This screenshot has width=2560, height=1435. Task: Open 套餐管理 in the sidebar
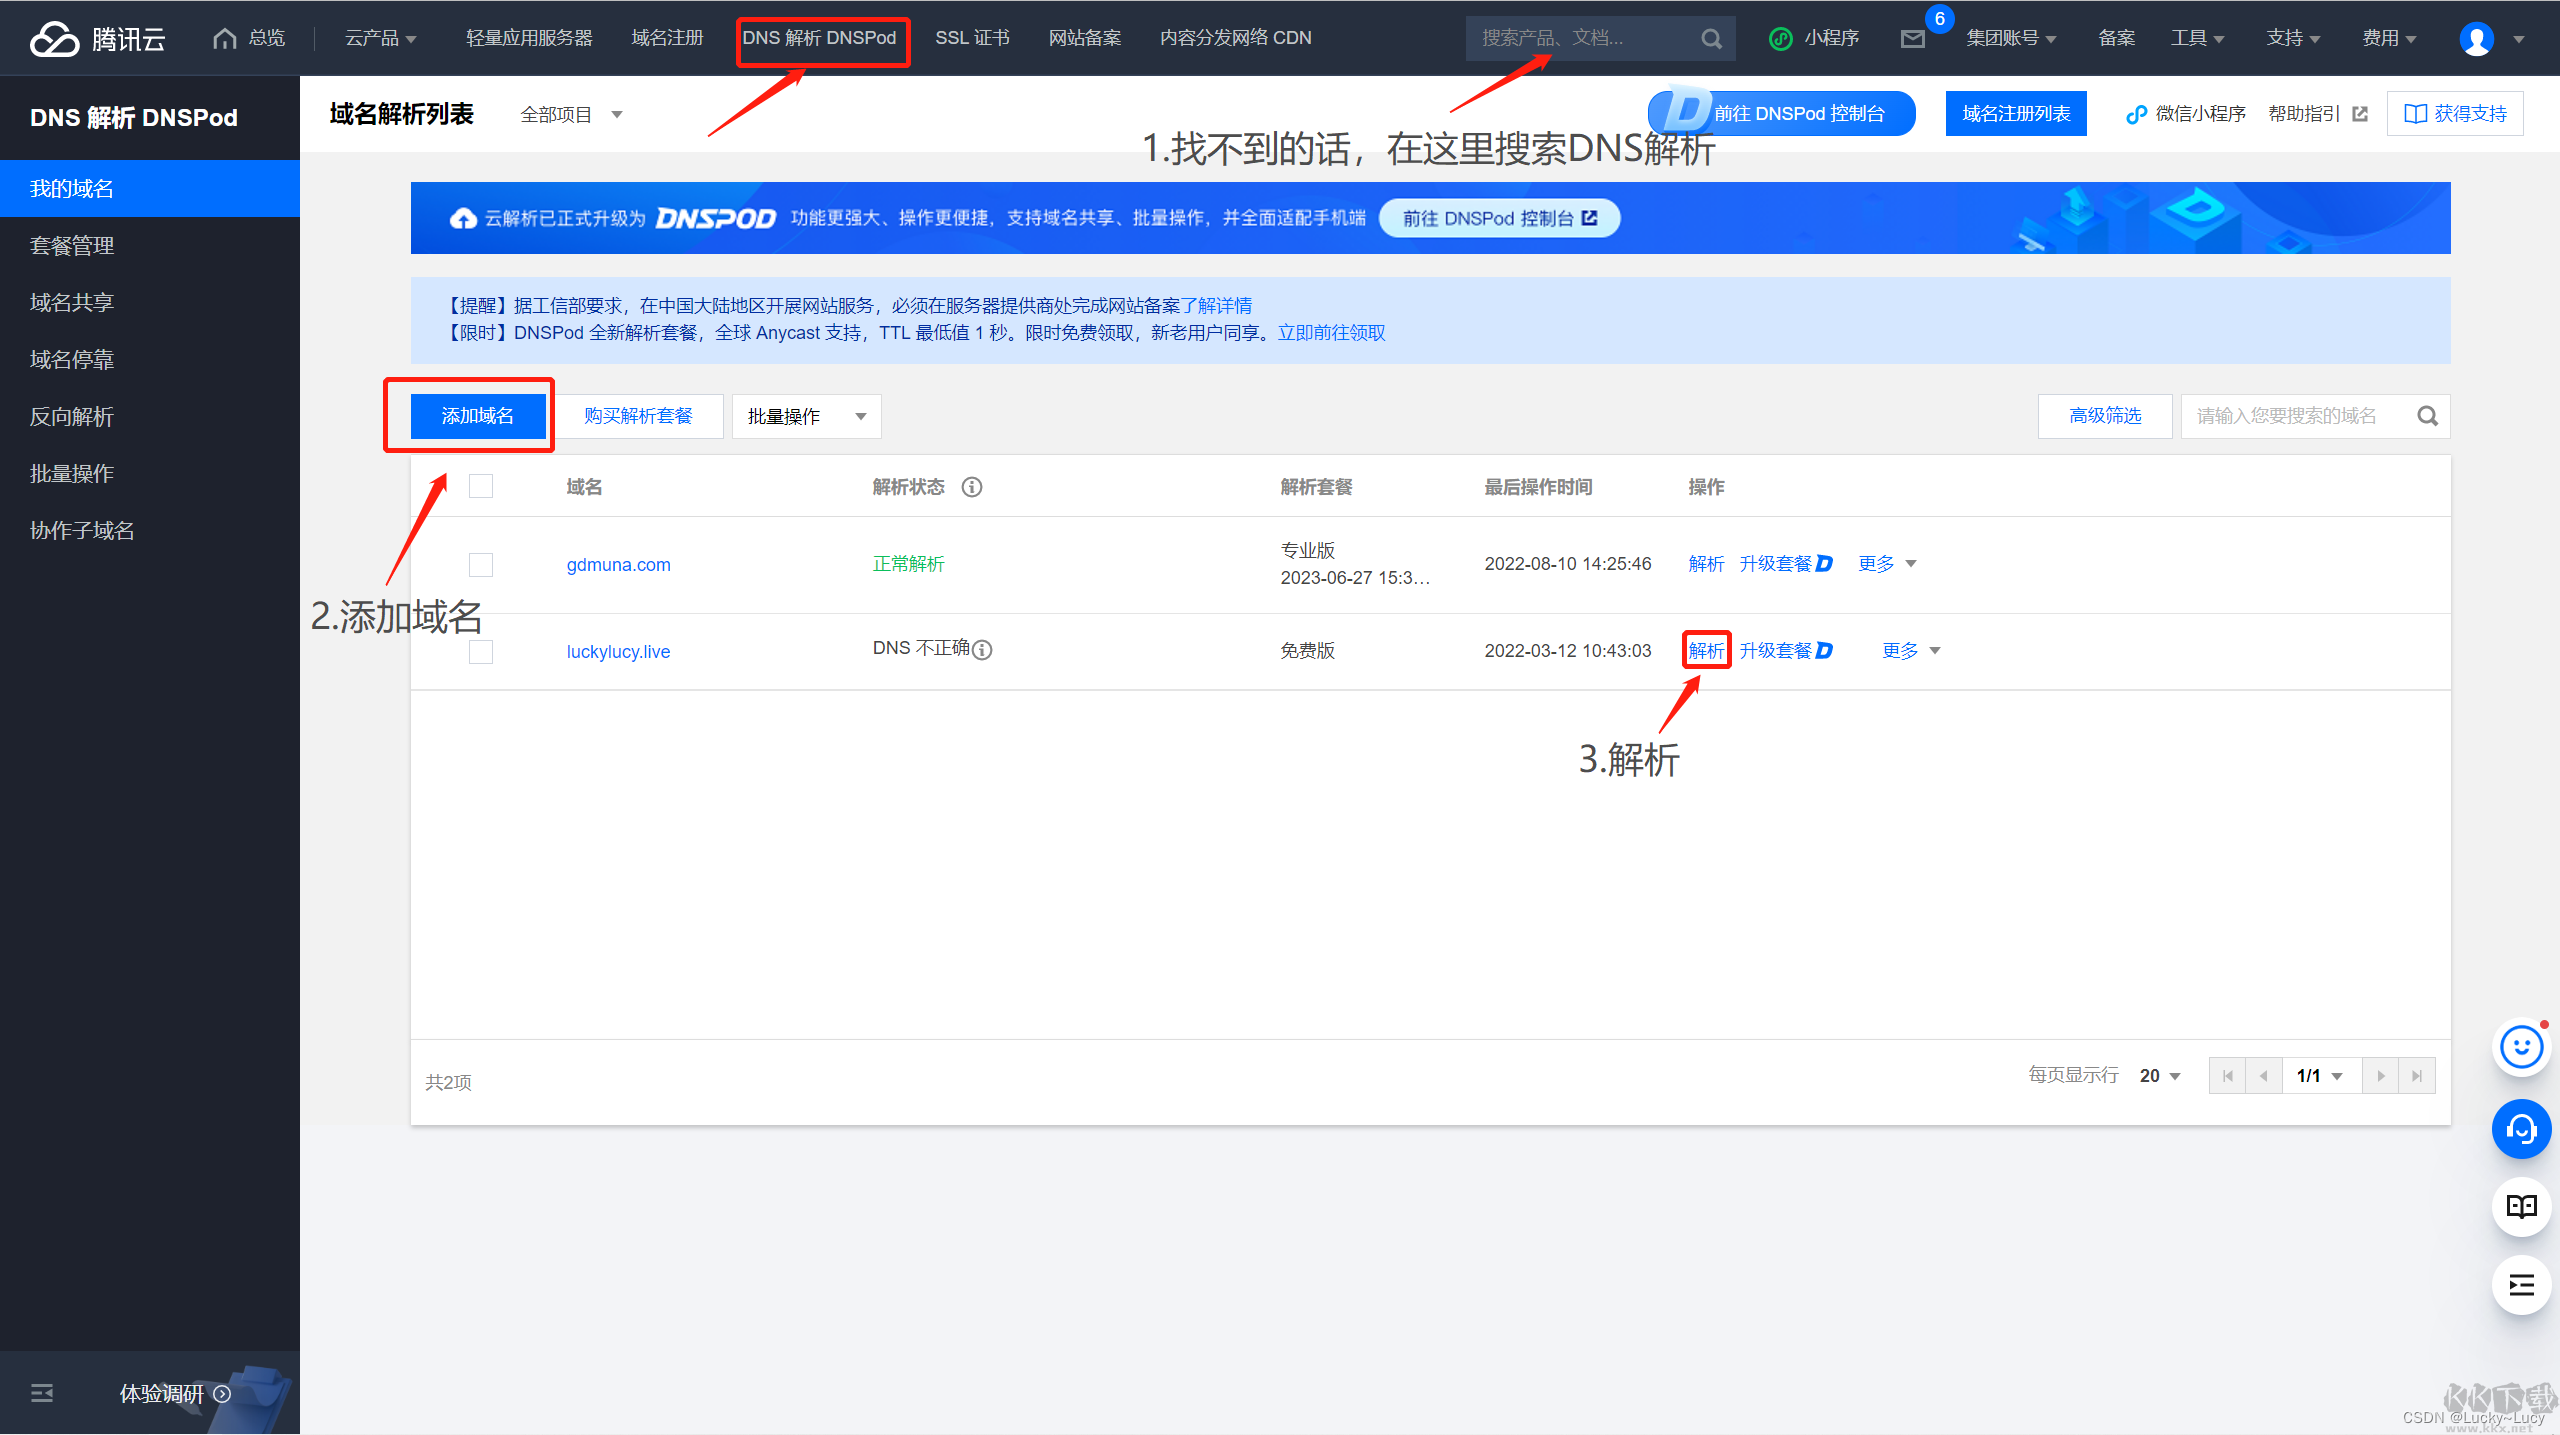click(x=72, y=246)
